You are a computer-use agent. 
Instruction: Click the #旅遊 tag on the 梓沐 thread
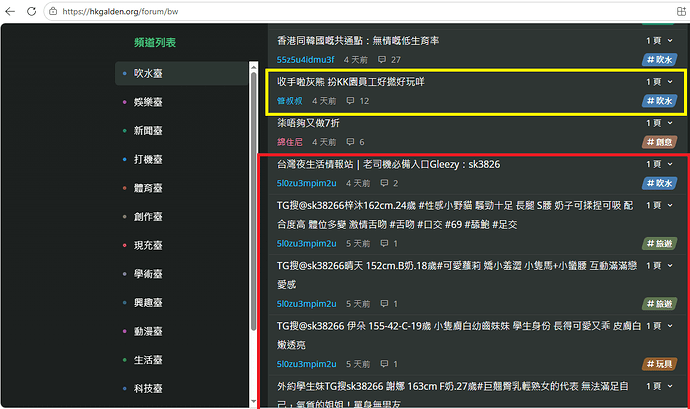659,243
